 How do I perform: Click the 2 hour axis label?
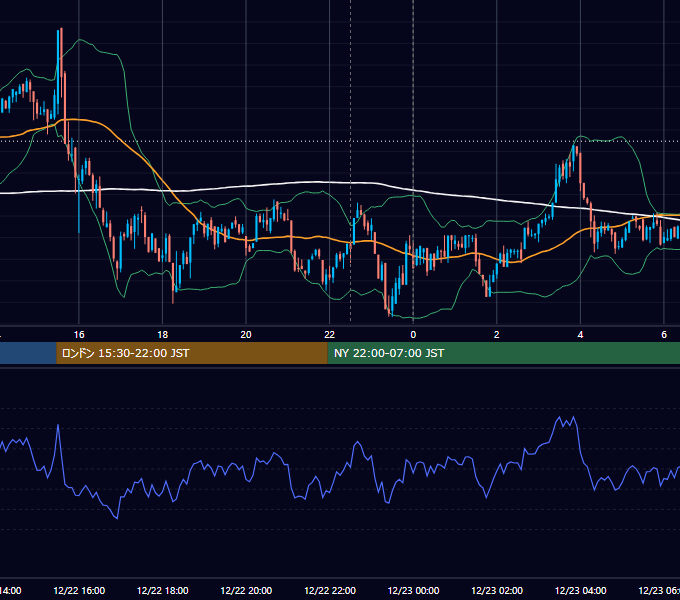[497, 335]
